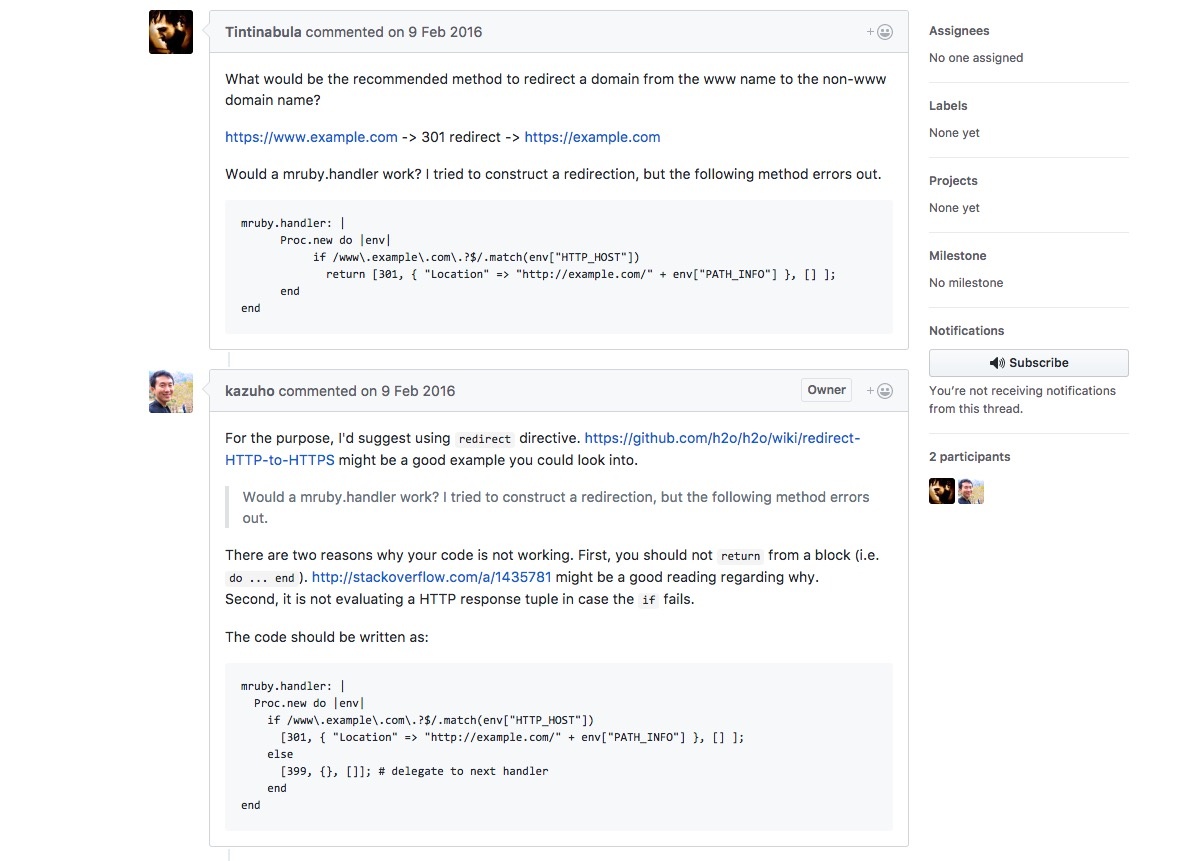Open kazuho comment's 9 Feb 2016 timestamp
Image resolution: width=1195 pixels, height=861 pixels.
click(418, 391)
